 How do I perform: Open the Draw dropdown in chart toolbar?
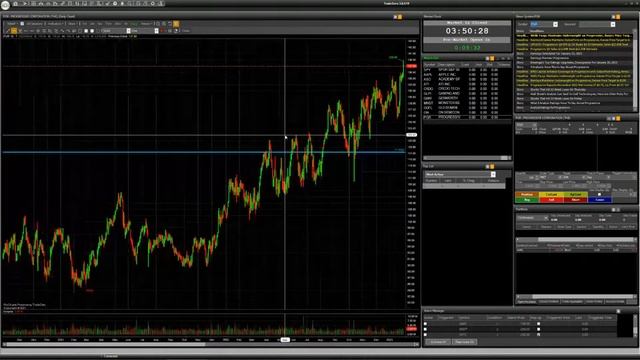tap(72, 24)
